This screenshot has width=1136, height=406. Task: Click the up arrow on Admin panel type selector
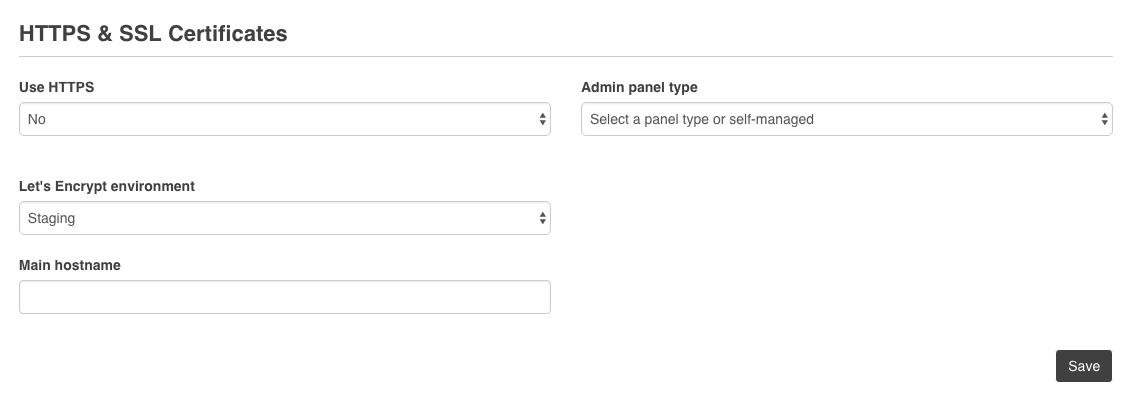[x=1105, y=115]
